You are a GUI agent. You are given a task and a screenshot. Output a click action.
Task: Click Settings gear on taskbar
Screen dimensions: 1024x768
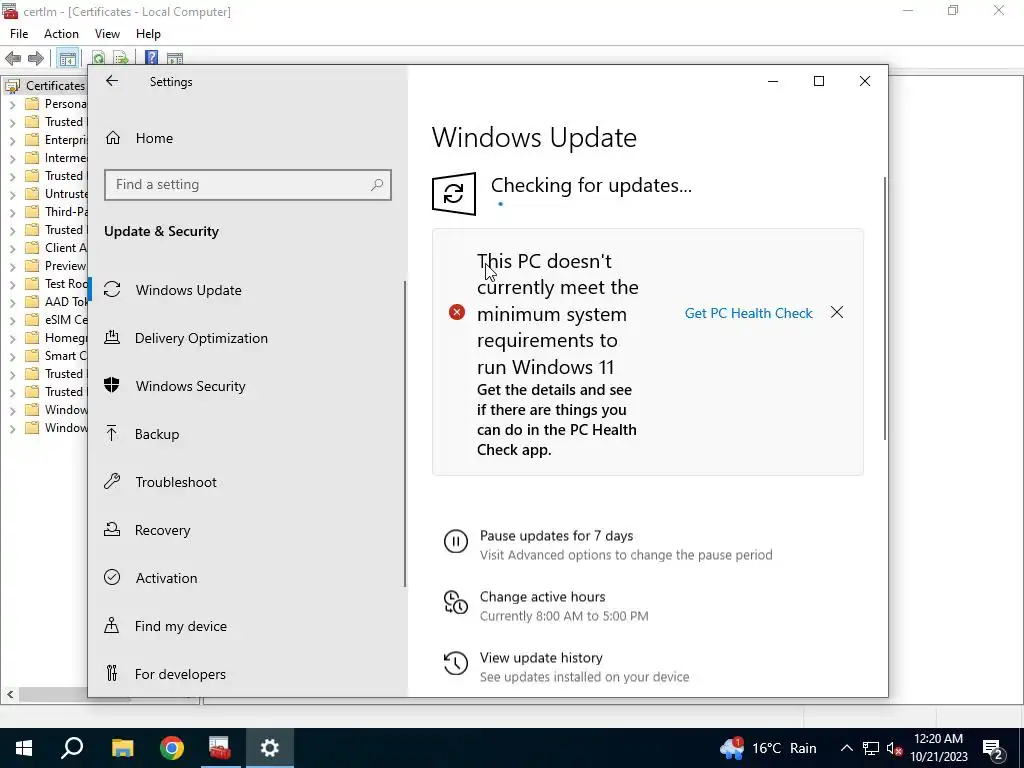269,748
